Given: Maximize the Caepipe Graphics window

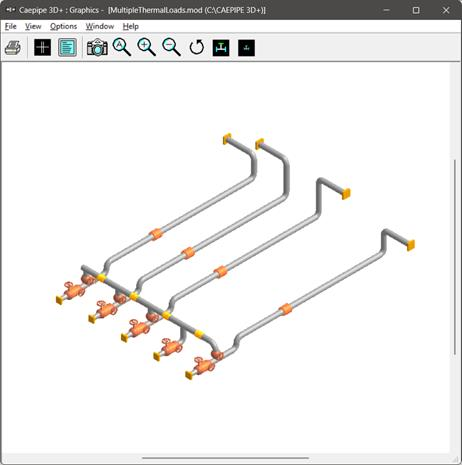Looking at the screenshot, I should click(416, 10).
